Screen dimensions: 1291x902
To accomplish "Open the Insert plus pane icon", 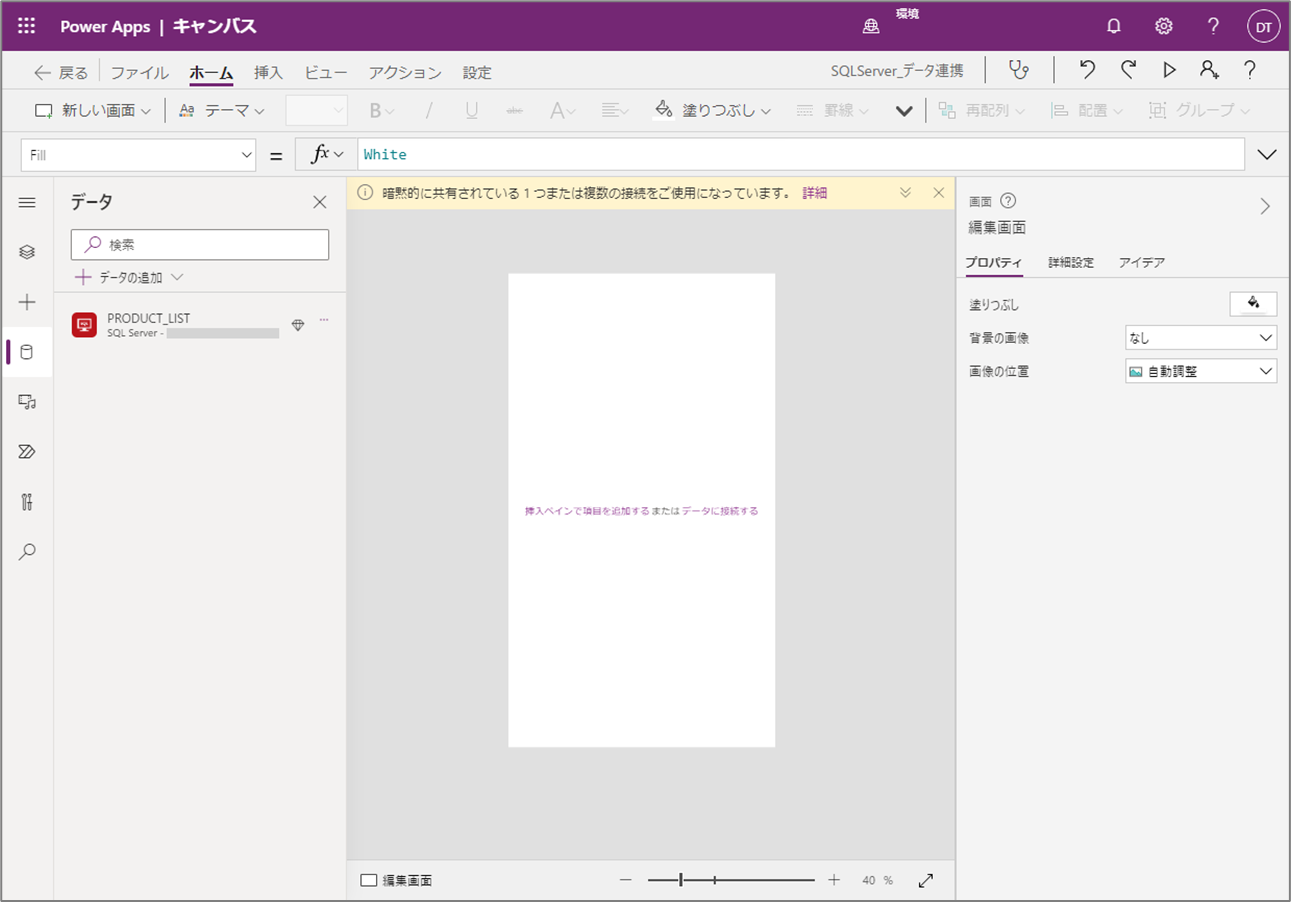I will 27,302.
